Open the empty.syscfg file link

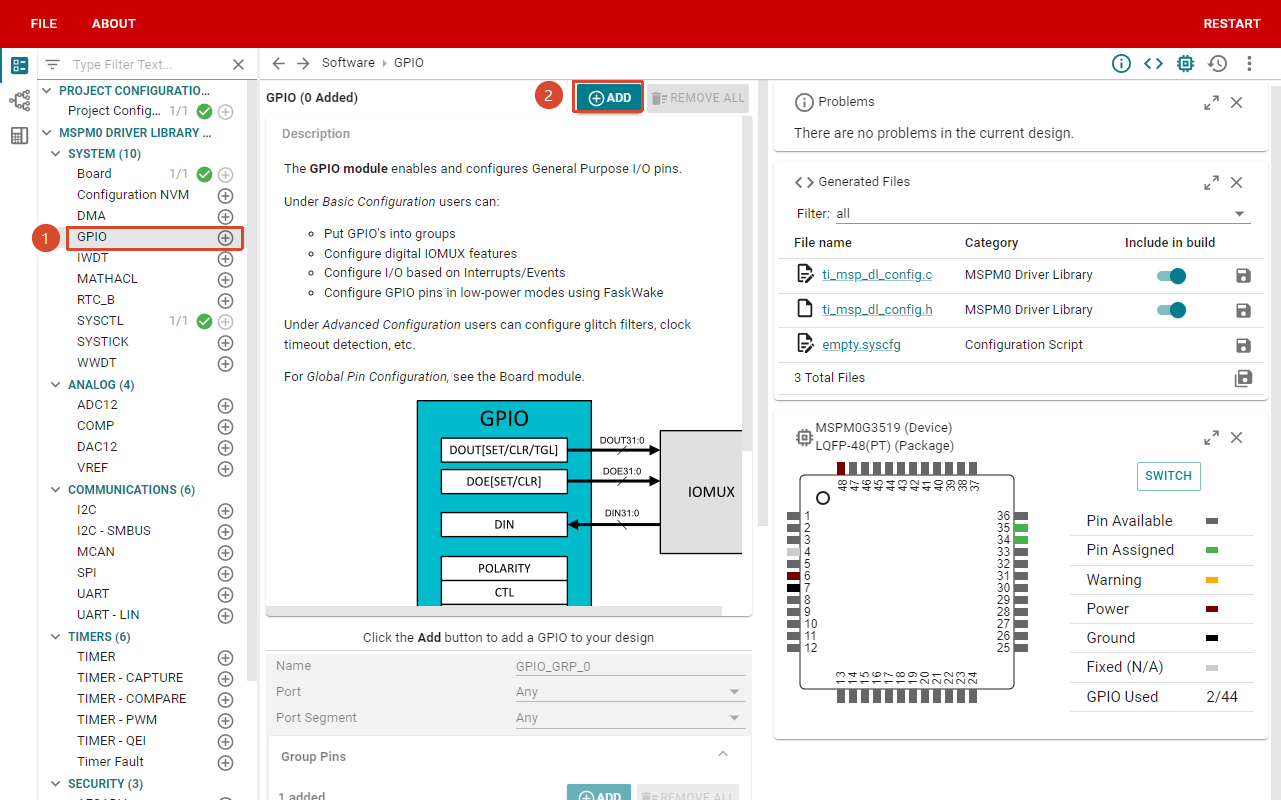(x=862, y=345)
